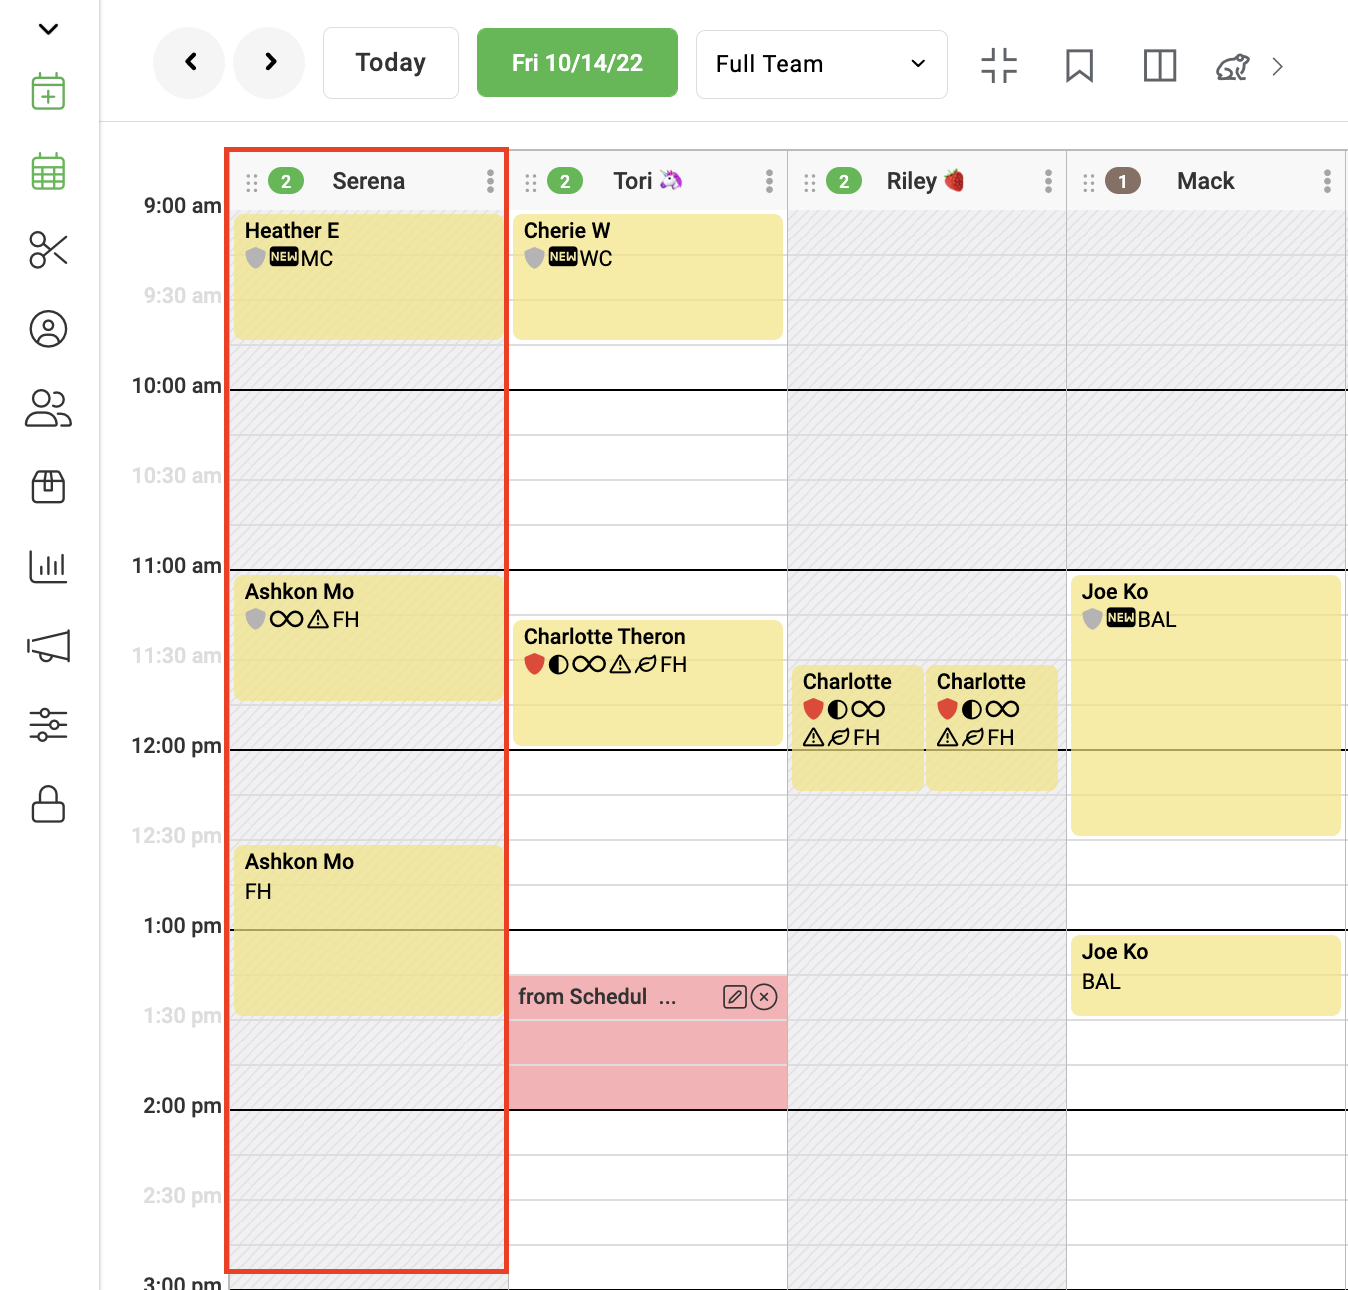Collapse the sidebar with the top chevron
The width and height of the screenshot is (1348, 1290).
(48, 29)
